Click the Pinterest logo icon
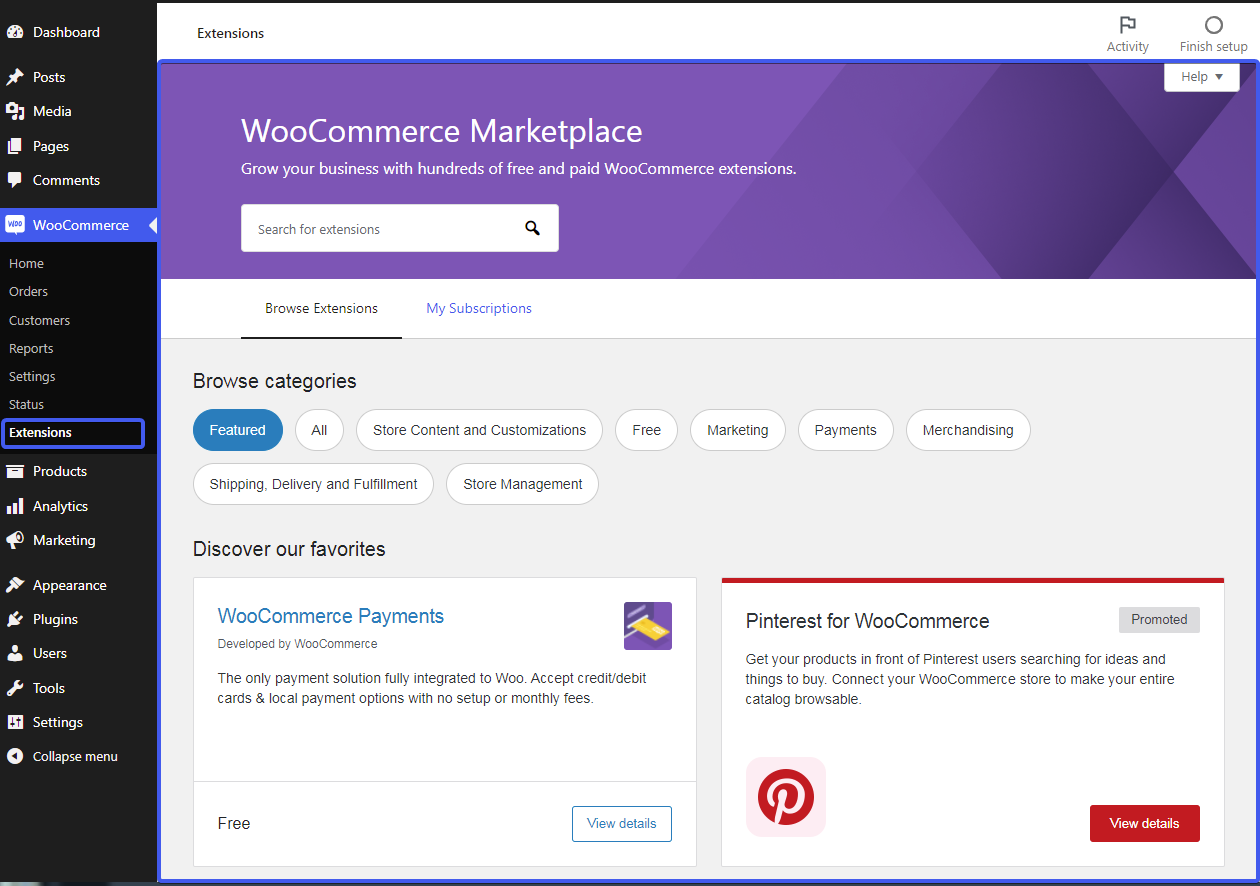 click(785, 797)
